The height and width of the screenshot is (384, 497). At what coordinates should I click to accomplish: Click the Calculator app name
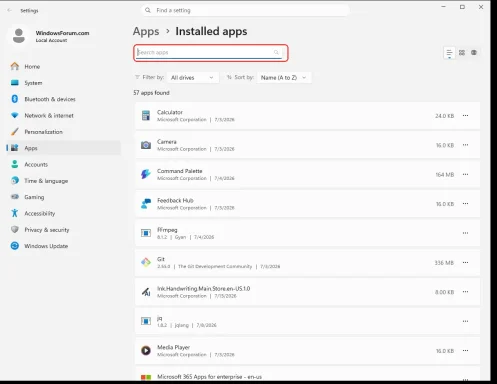point(170,112)
